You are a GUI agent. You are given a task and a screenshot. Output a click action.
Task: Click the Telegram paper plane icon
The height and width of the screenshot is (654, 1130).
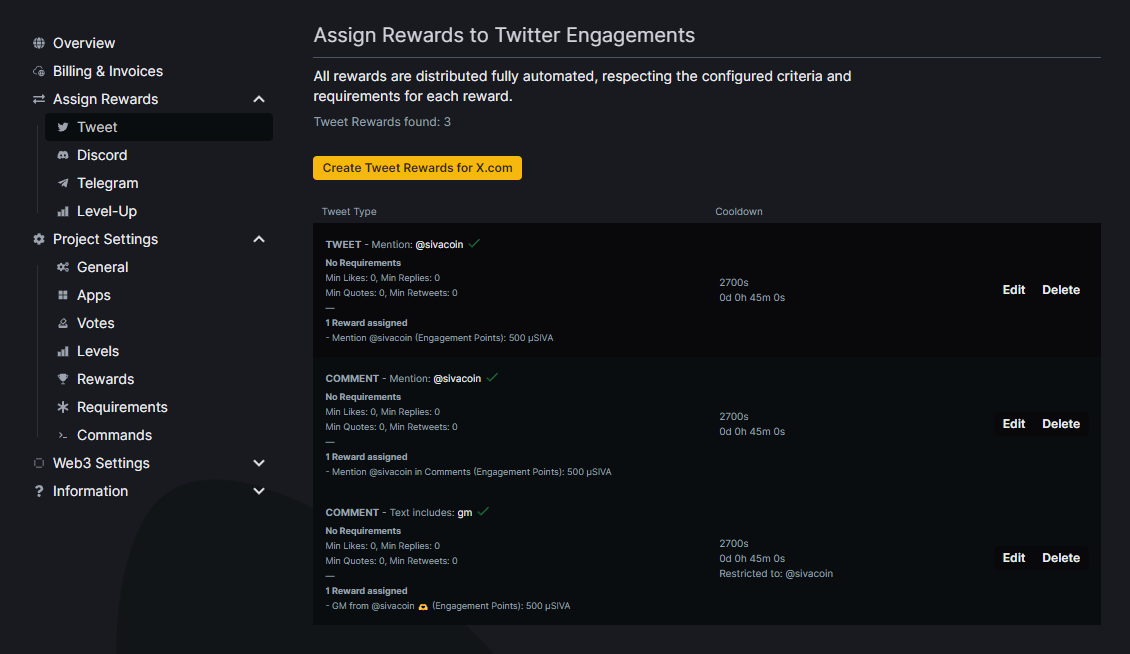pyautogui.click(x=63, y=183)
